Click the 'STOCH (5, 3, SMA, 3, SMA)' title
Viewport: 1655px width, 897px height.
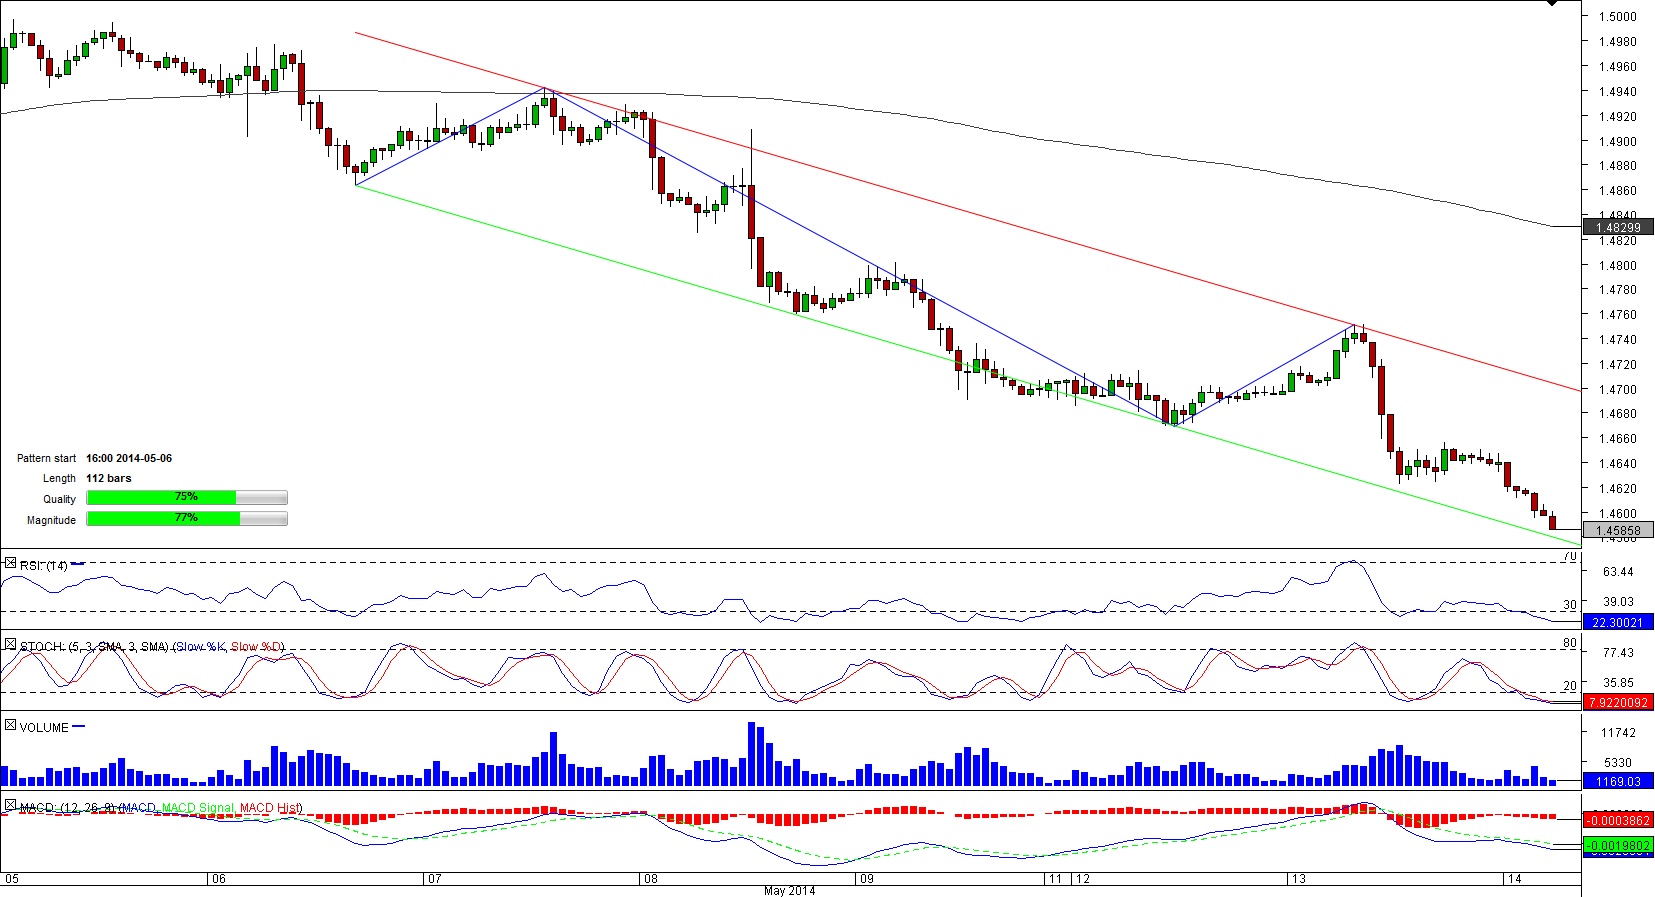(x=95, y=647)
